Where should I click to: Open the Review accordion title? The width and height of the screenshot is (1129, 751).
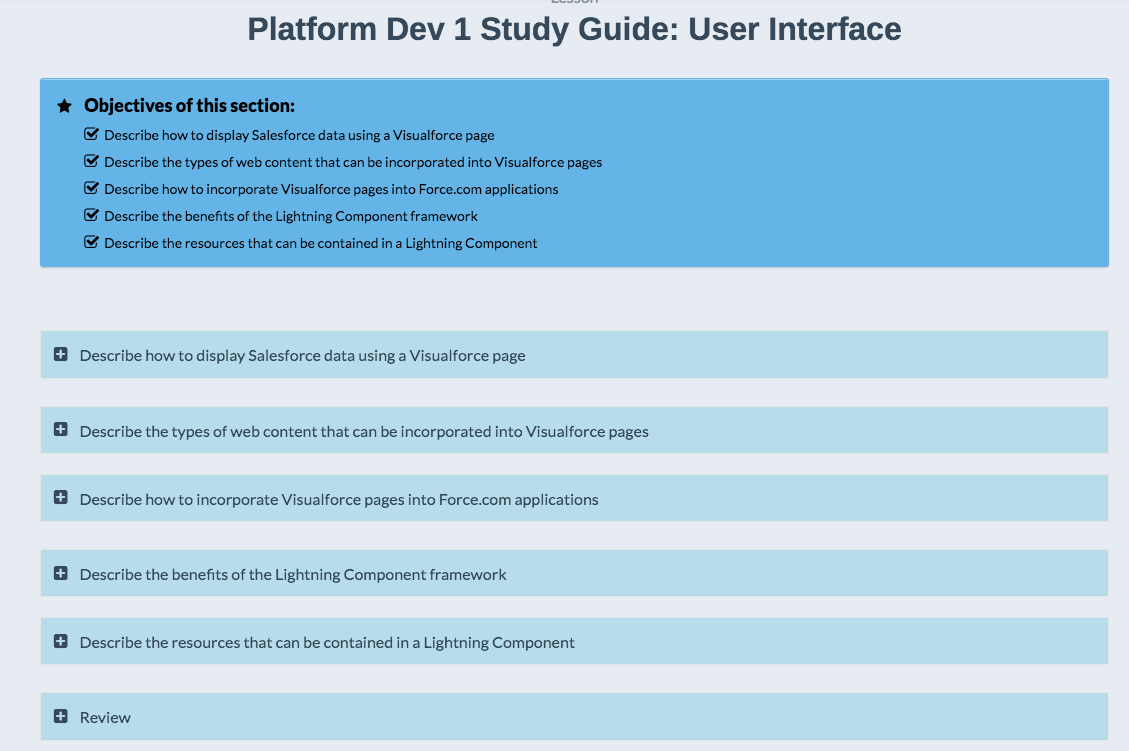(x=105, y=718)
